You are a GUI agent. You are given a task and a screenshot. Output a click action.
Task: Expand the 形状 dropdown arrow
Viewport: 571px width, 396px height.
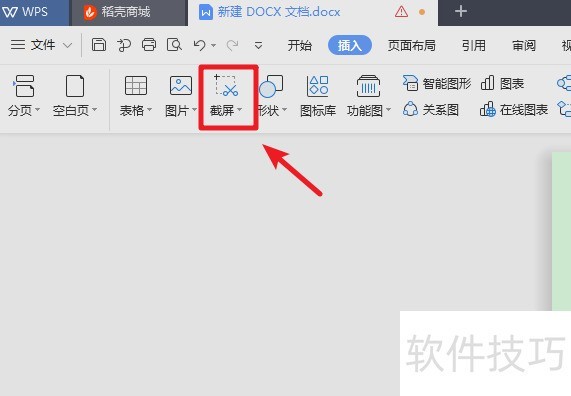[x=284, y=109]
